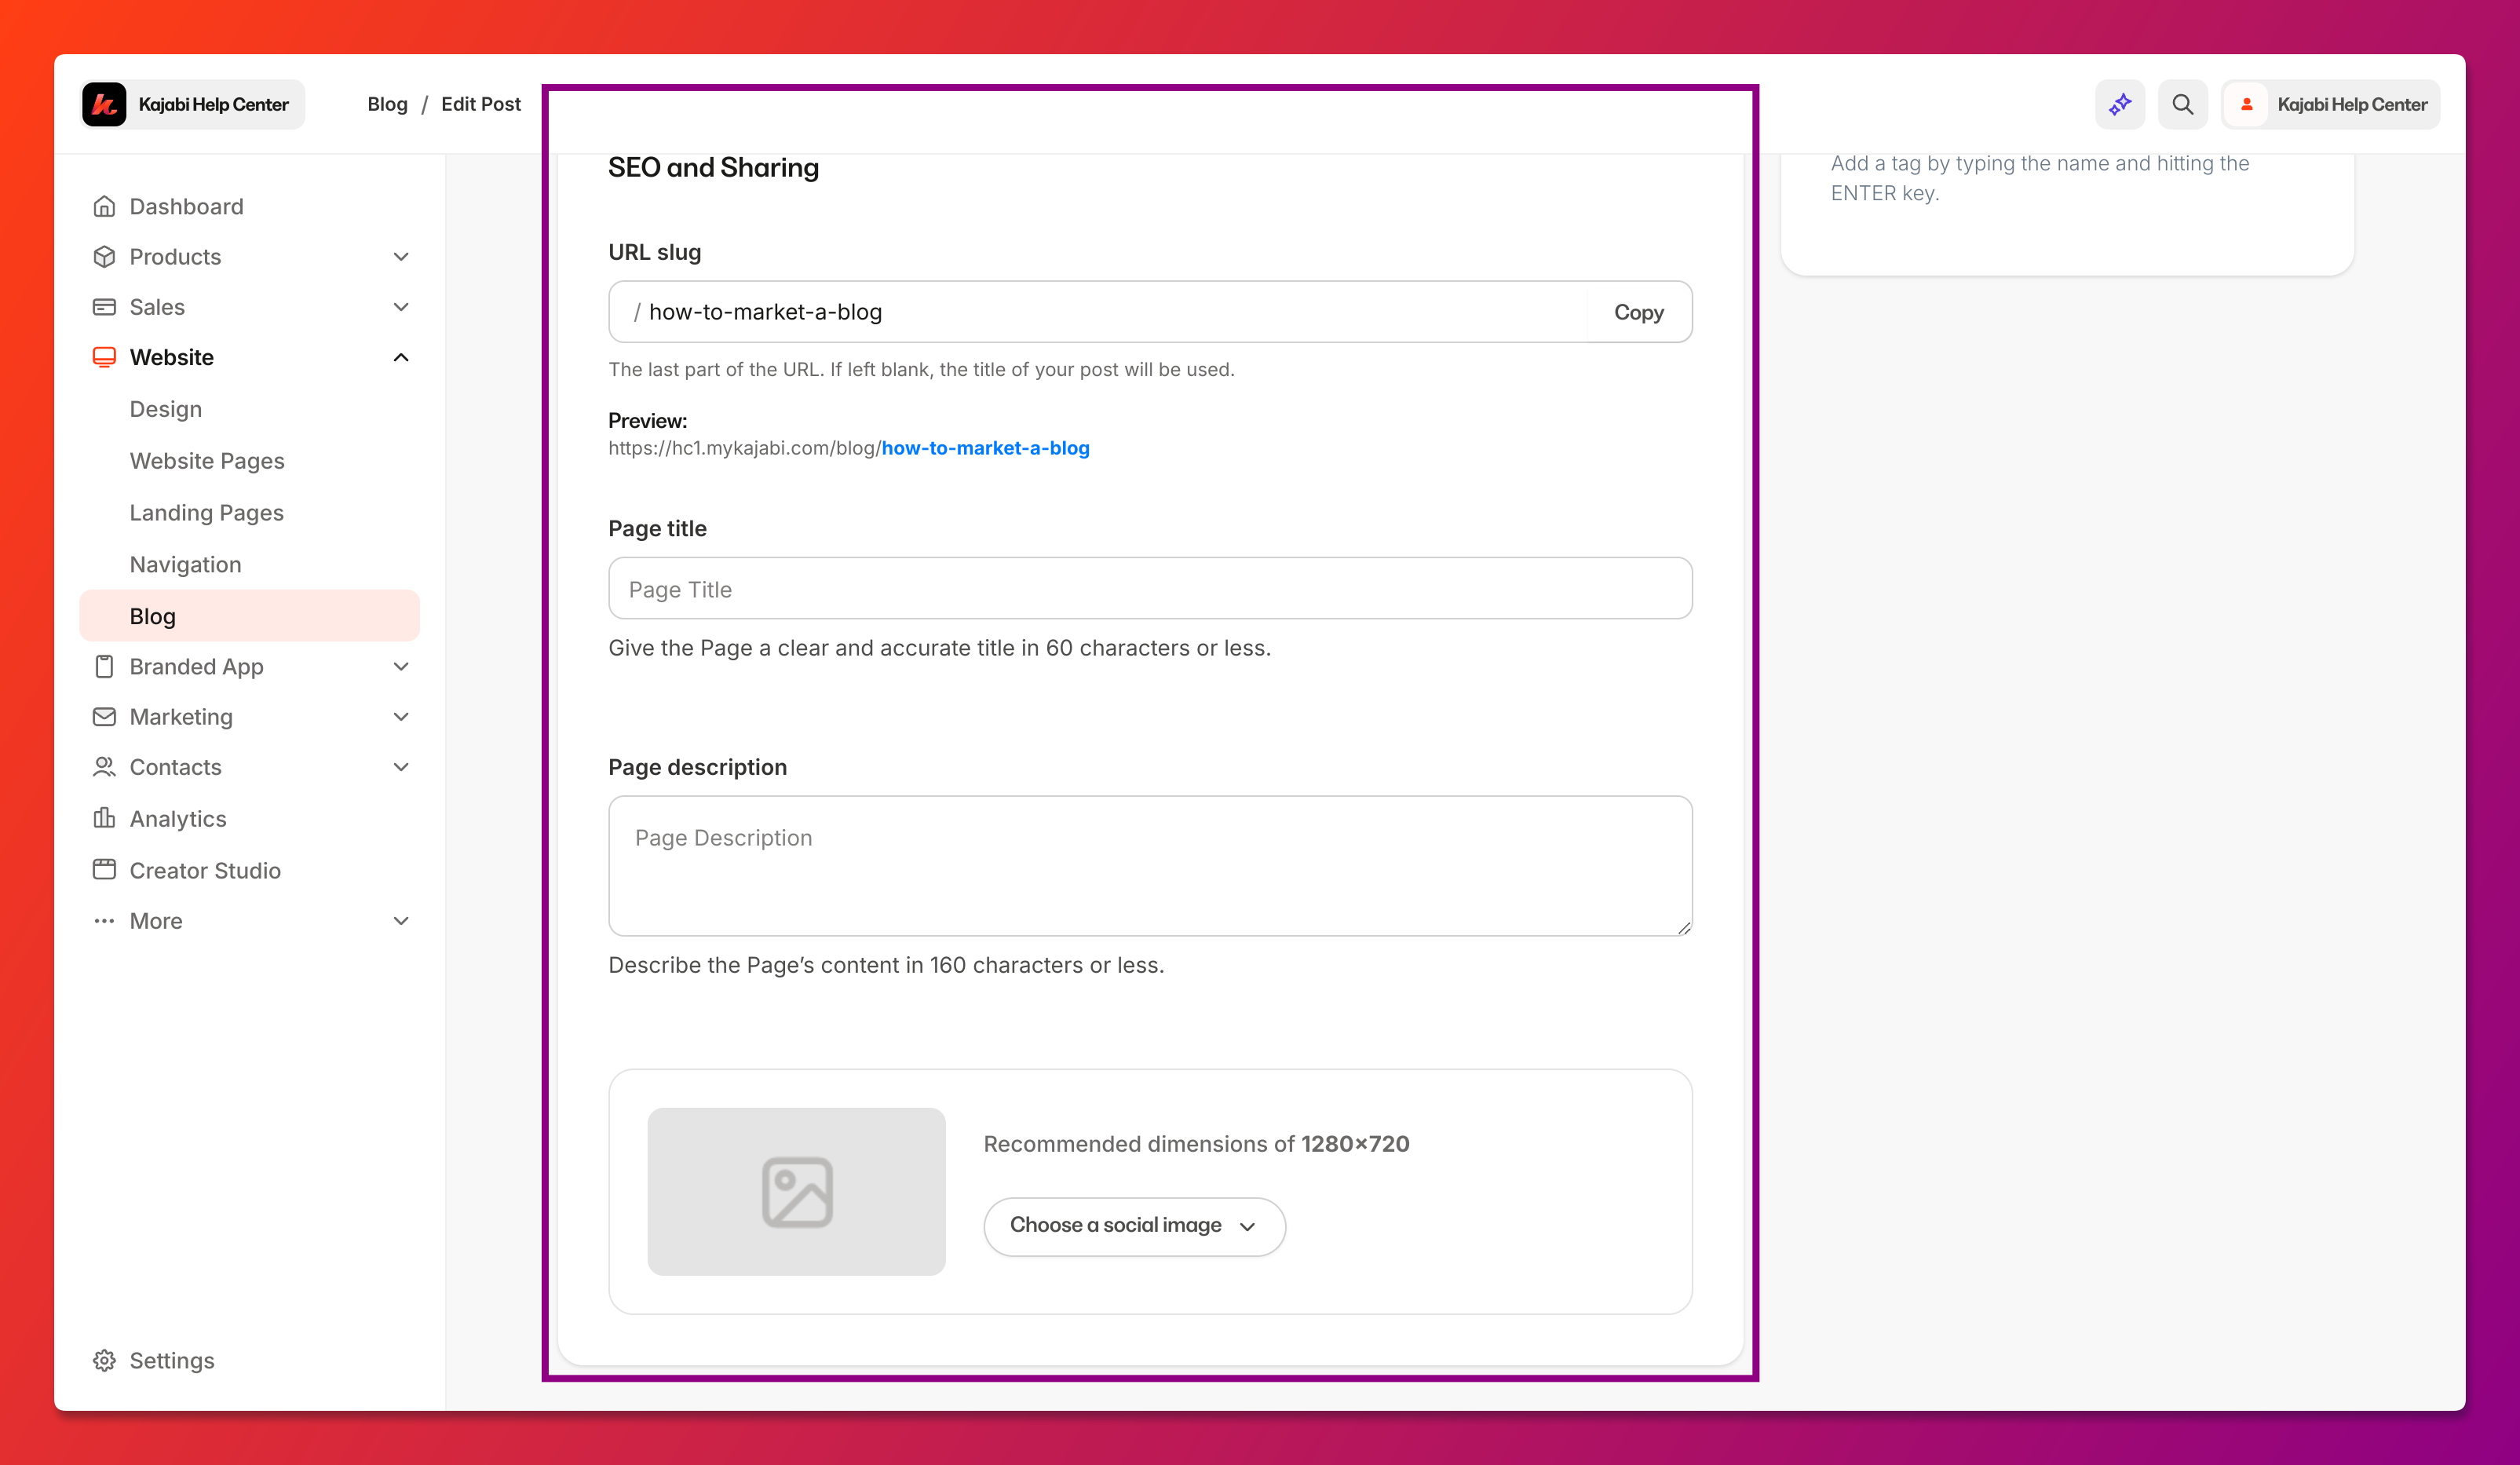Collapse the Website menu chevron
Viewport: 2520px width, 1465px height.
401,357
